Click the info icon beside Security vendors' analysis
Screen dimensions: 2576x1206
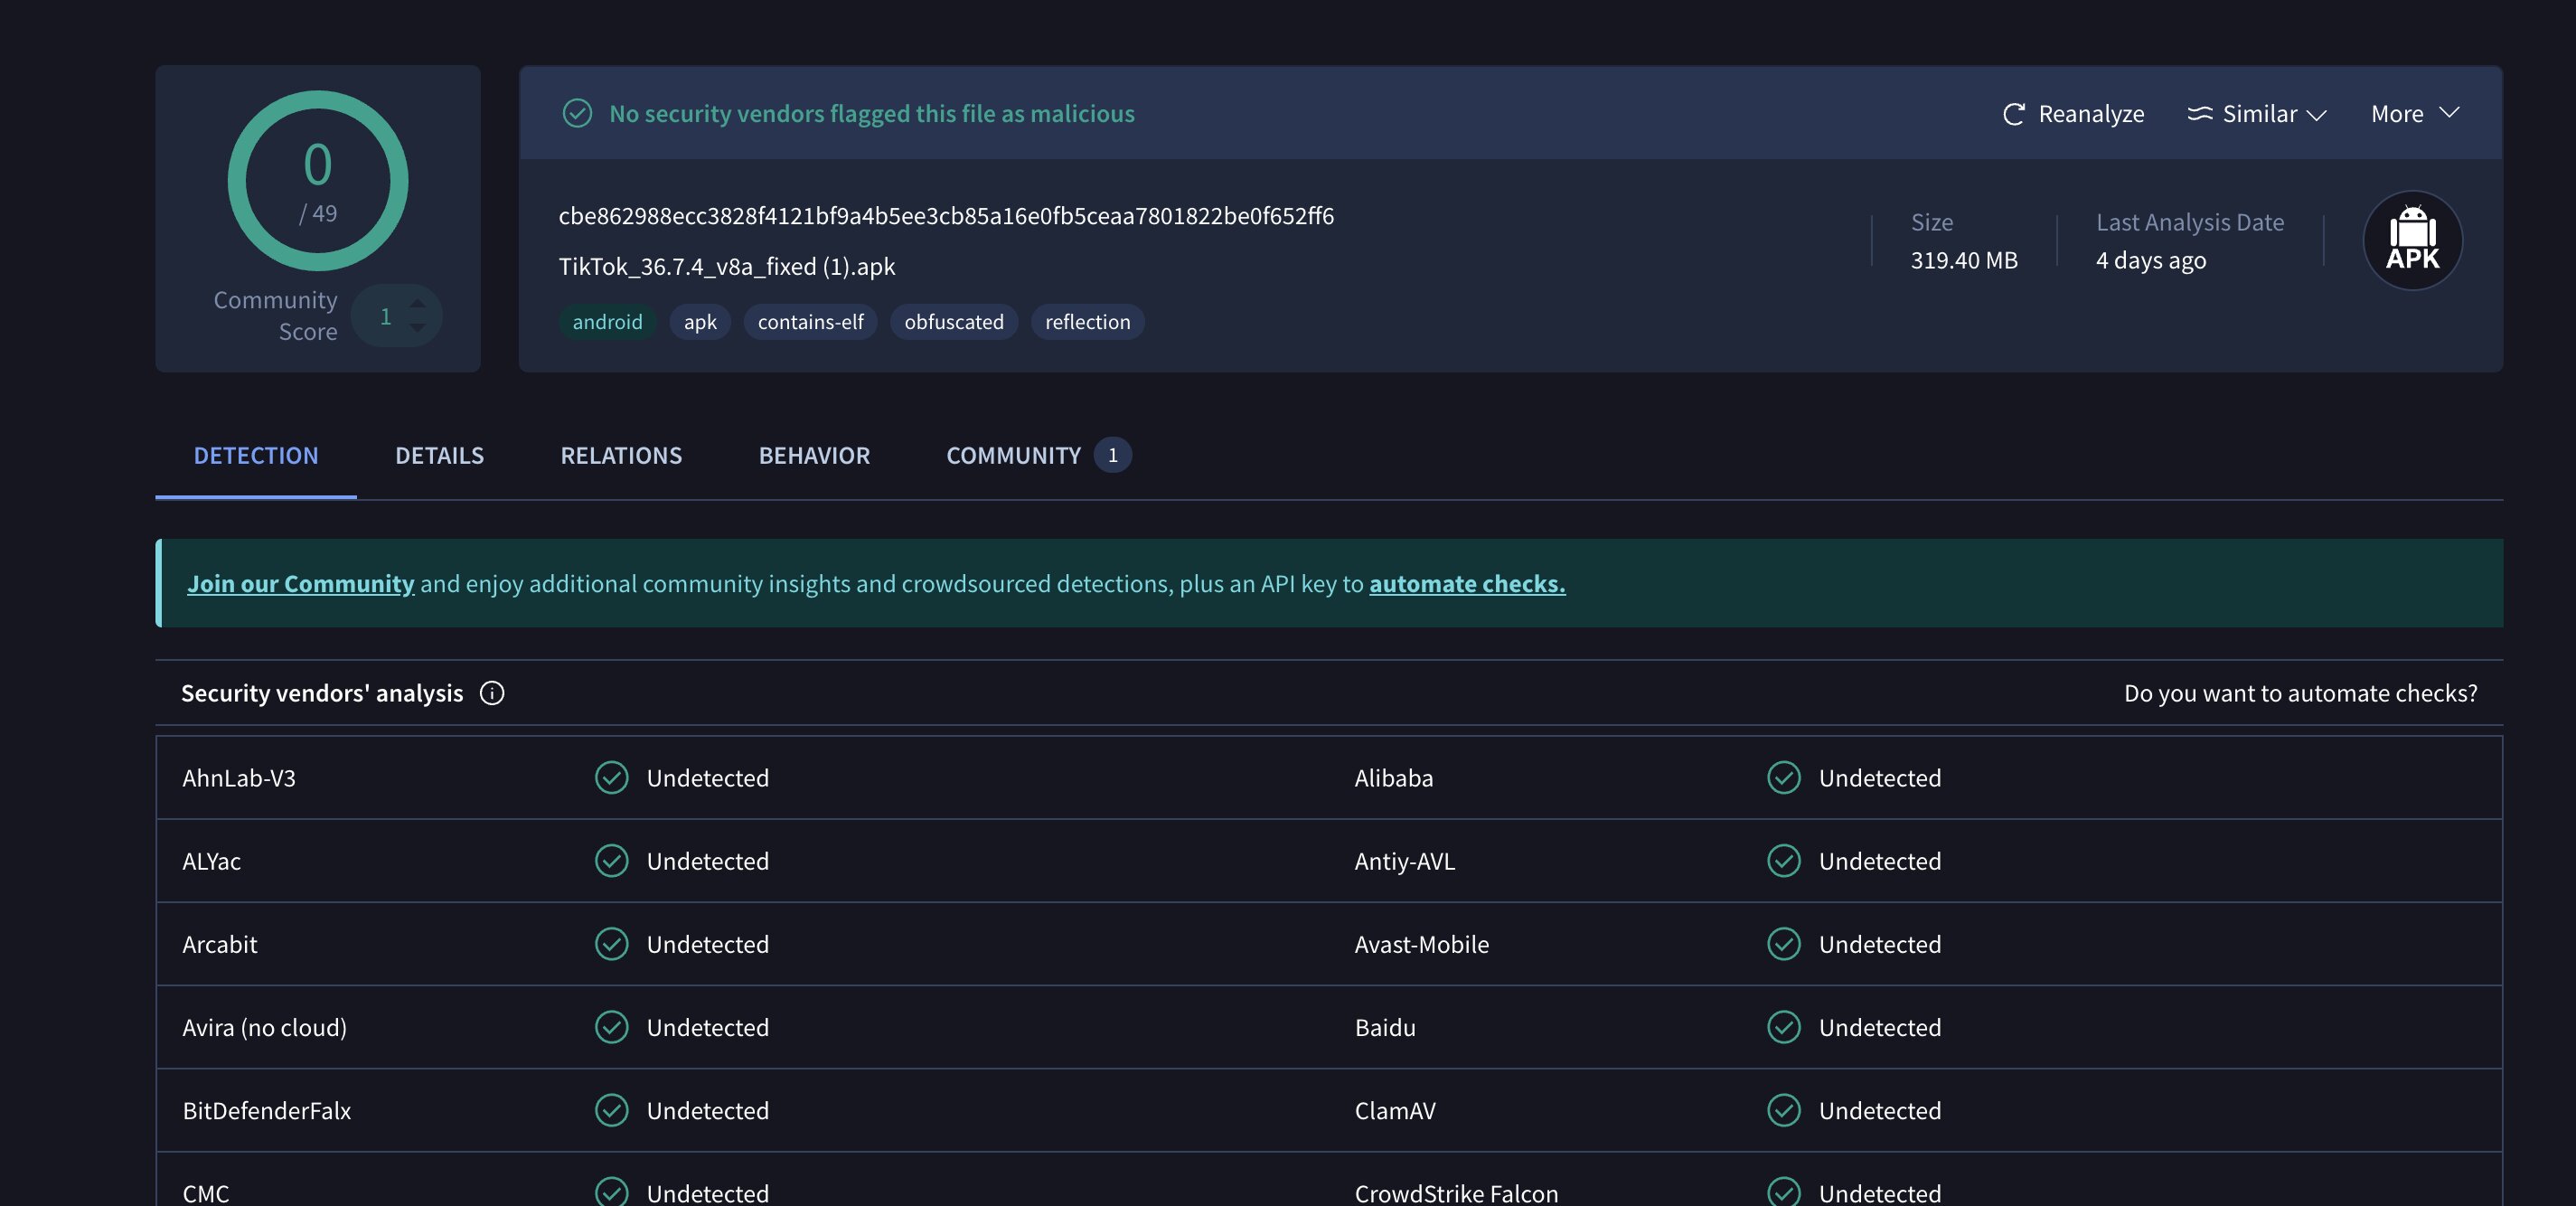(491, 693)
